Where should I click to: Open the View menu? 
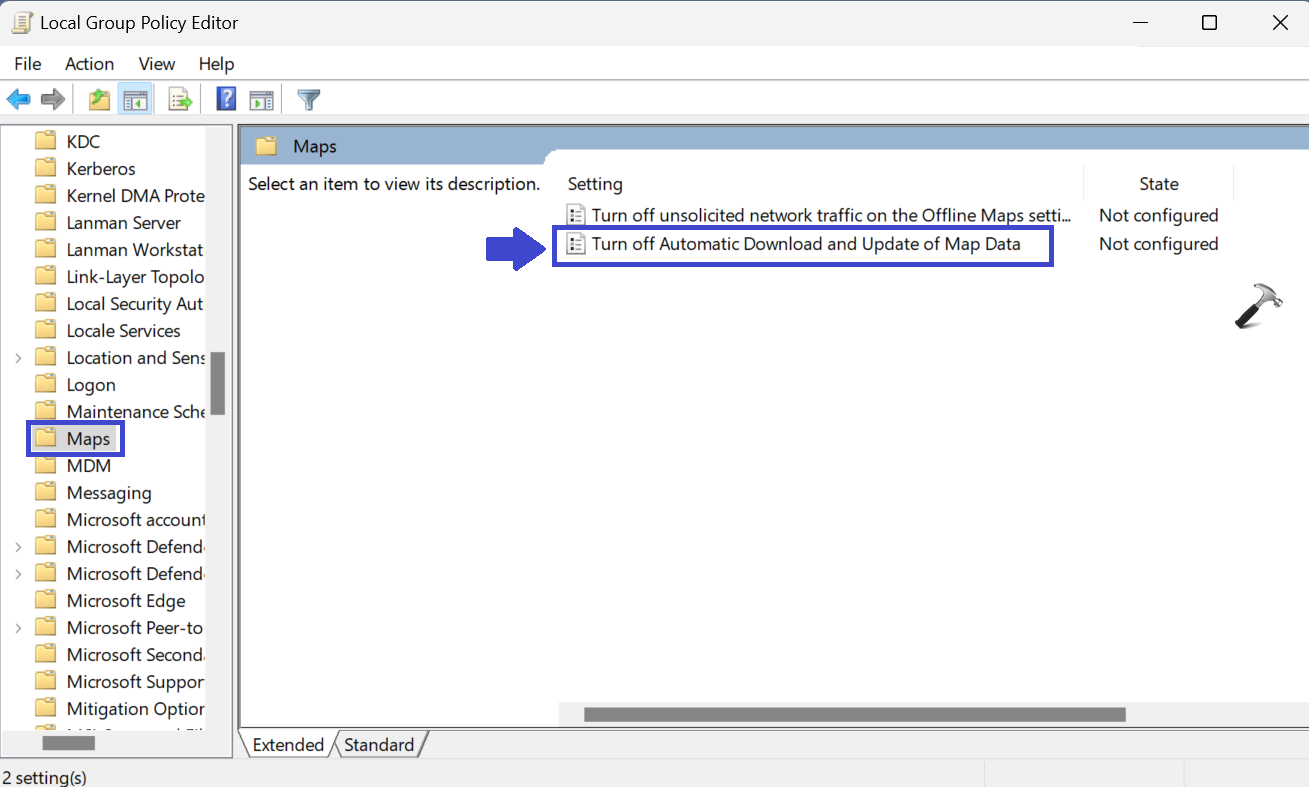click(x=156, y=64)
